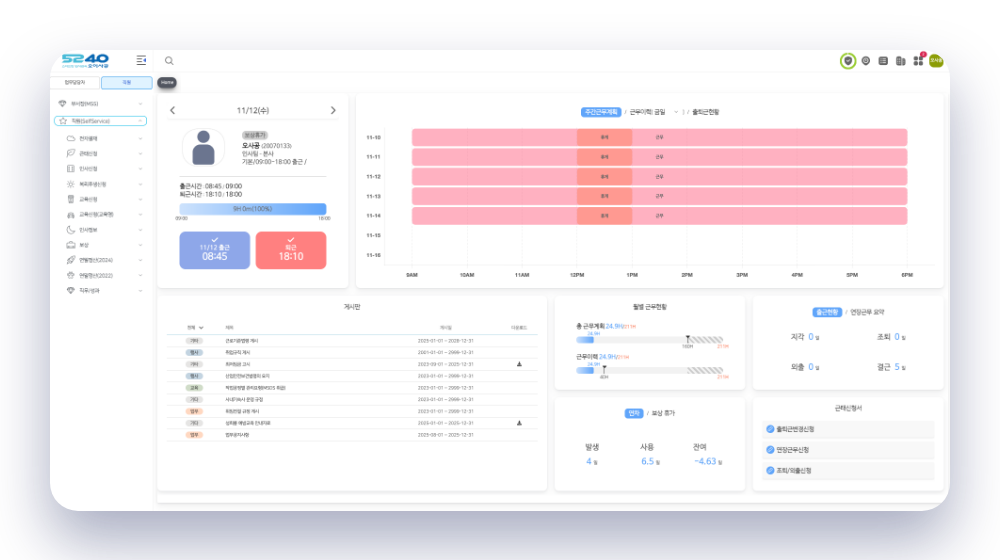The image size is (1000, 560).
Task: Expand the 전자결재 submenu chevron
Action: (140, 138)
